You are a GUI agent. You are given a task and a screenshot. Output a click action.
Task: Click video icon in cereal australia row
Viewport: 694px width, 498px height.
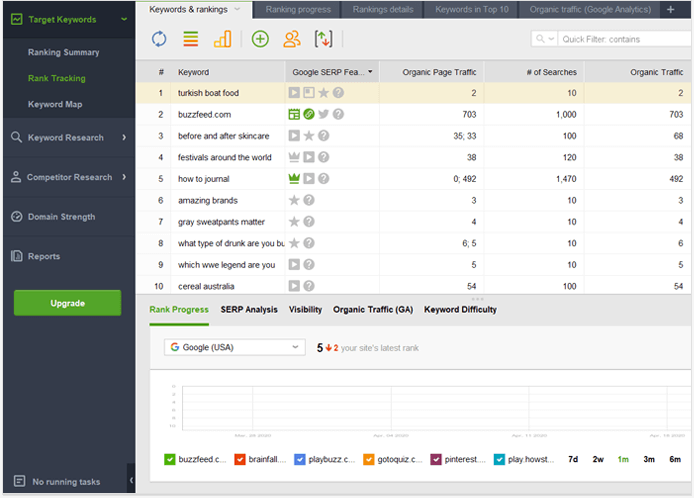[x=294, y=286]
